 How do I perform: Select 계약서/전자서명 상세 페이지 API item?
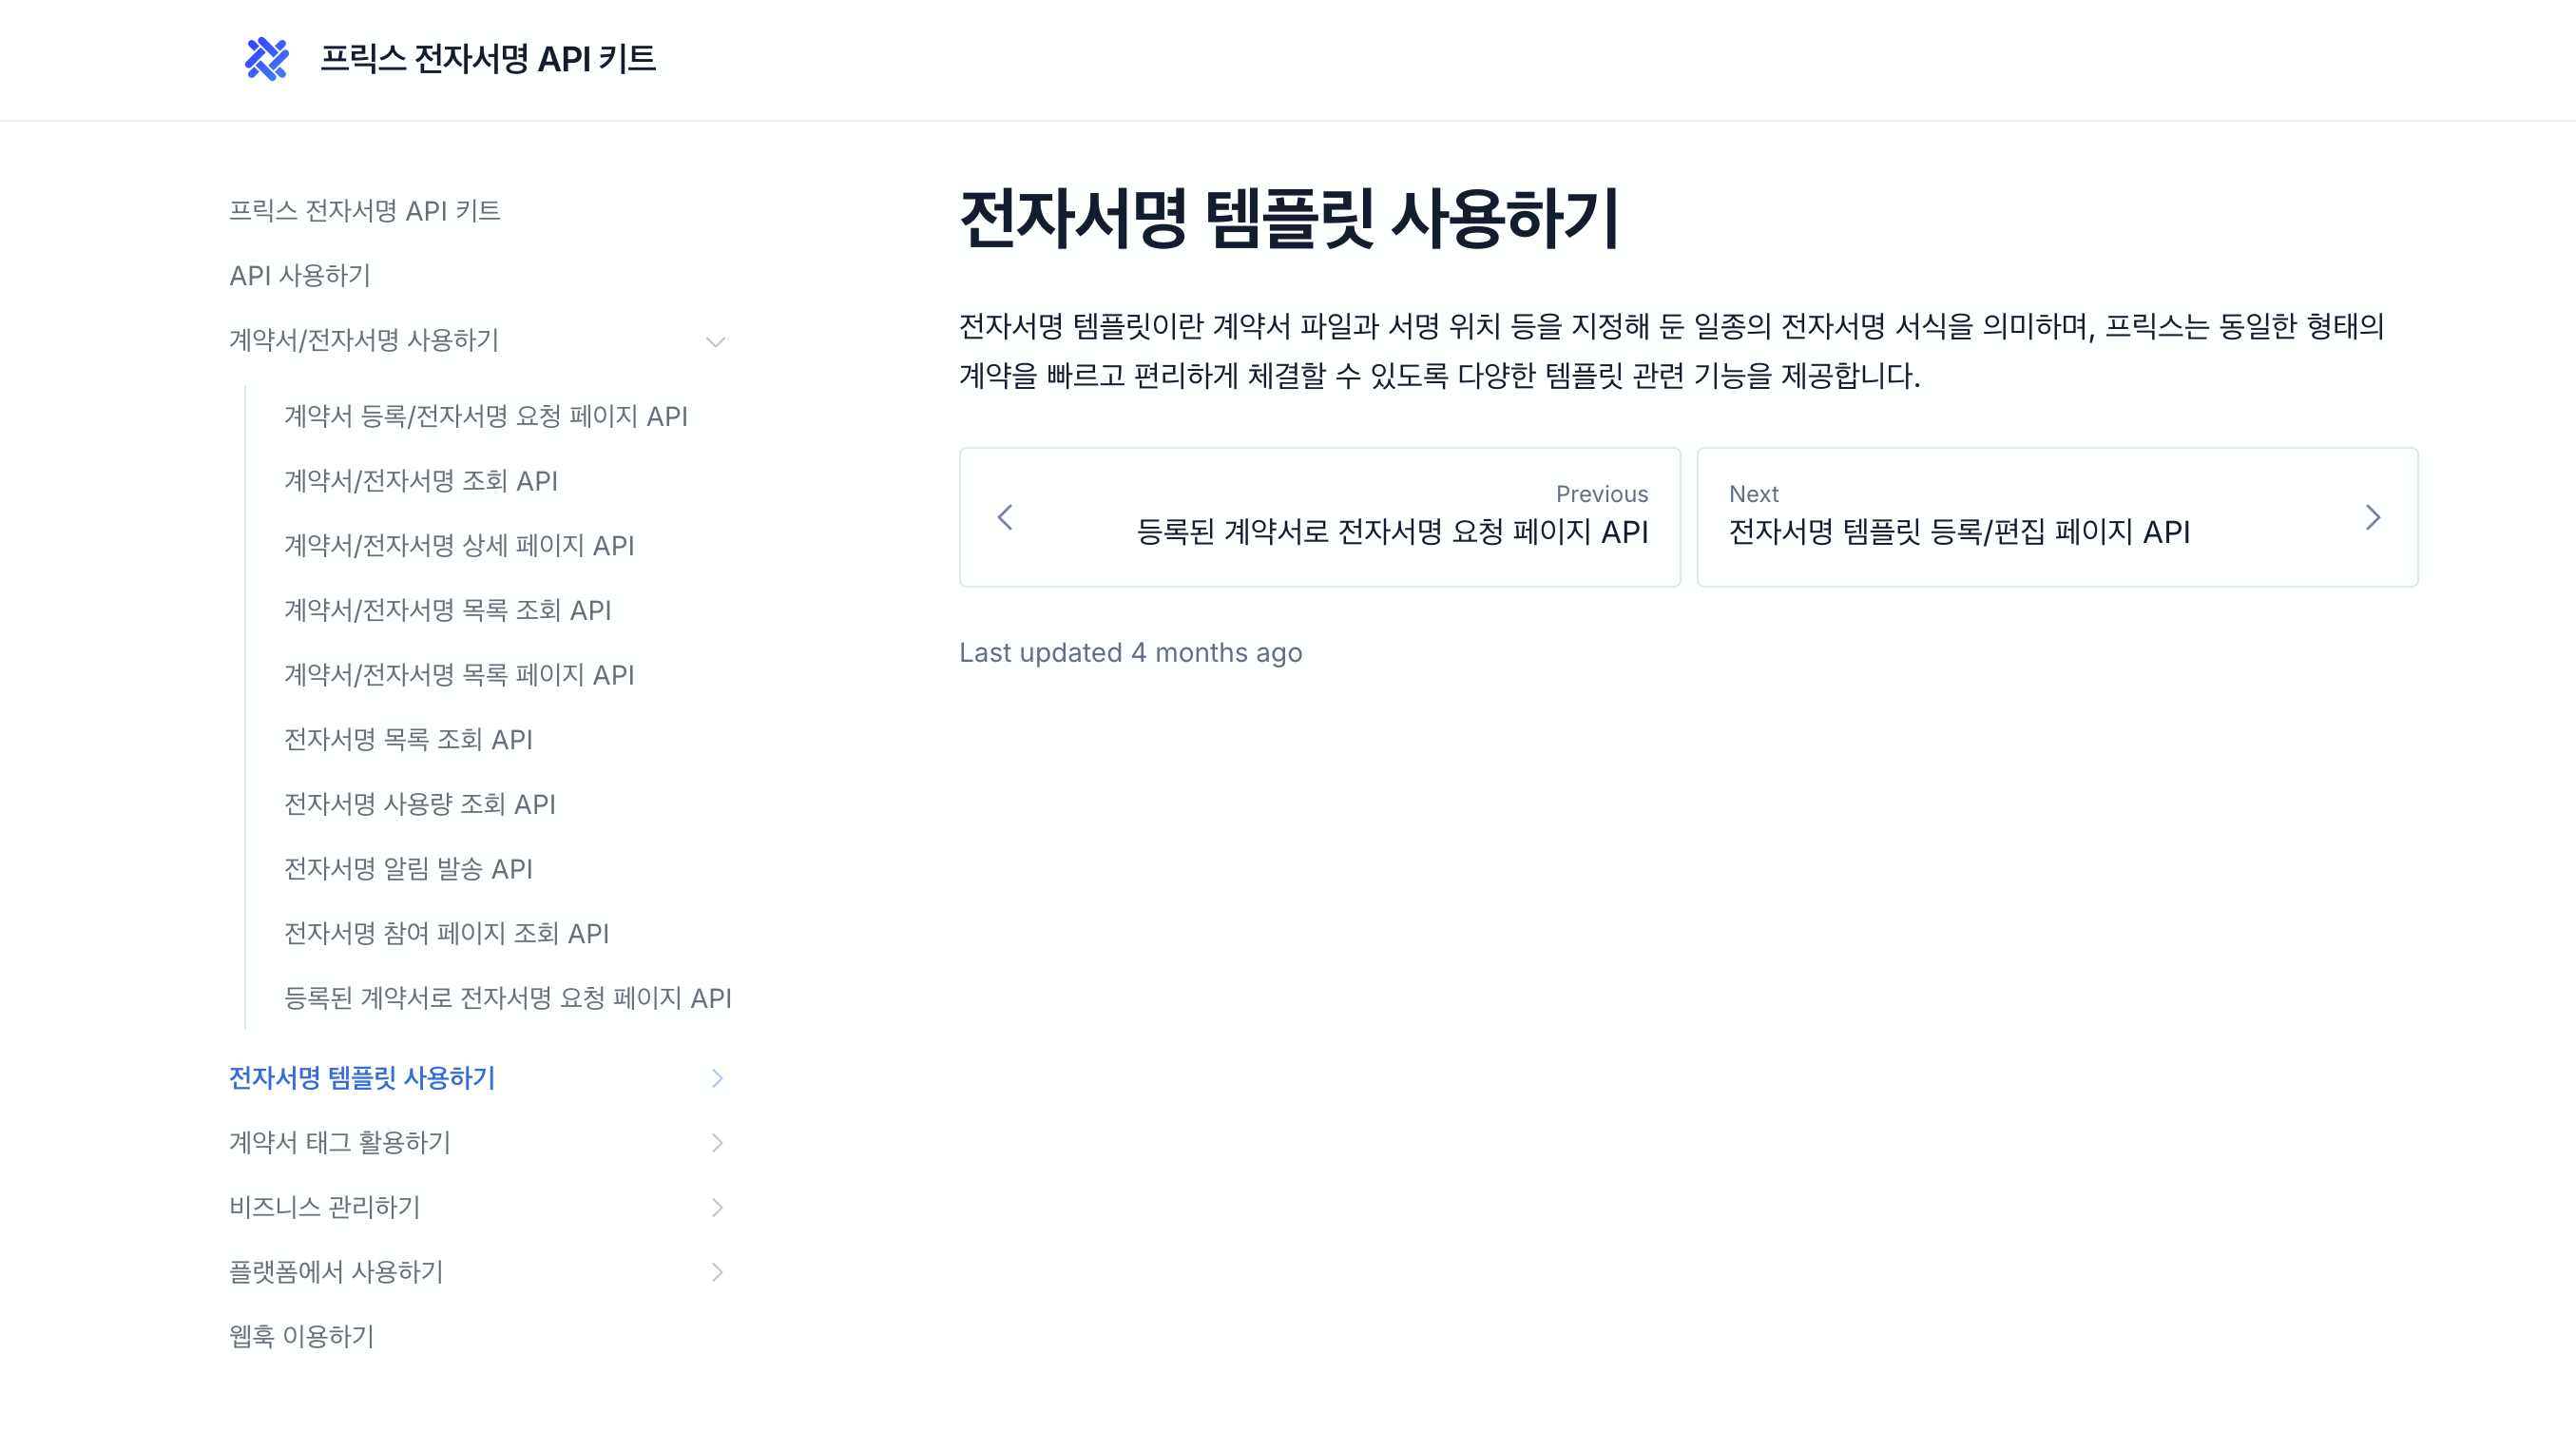click(459, 546)
